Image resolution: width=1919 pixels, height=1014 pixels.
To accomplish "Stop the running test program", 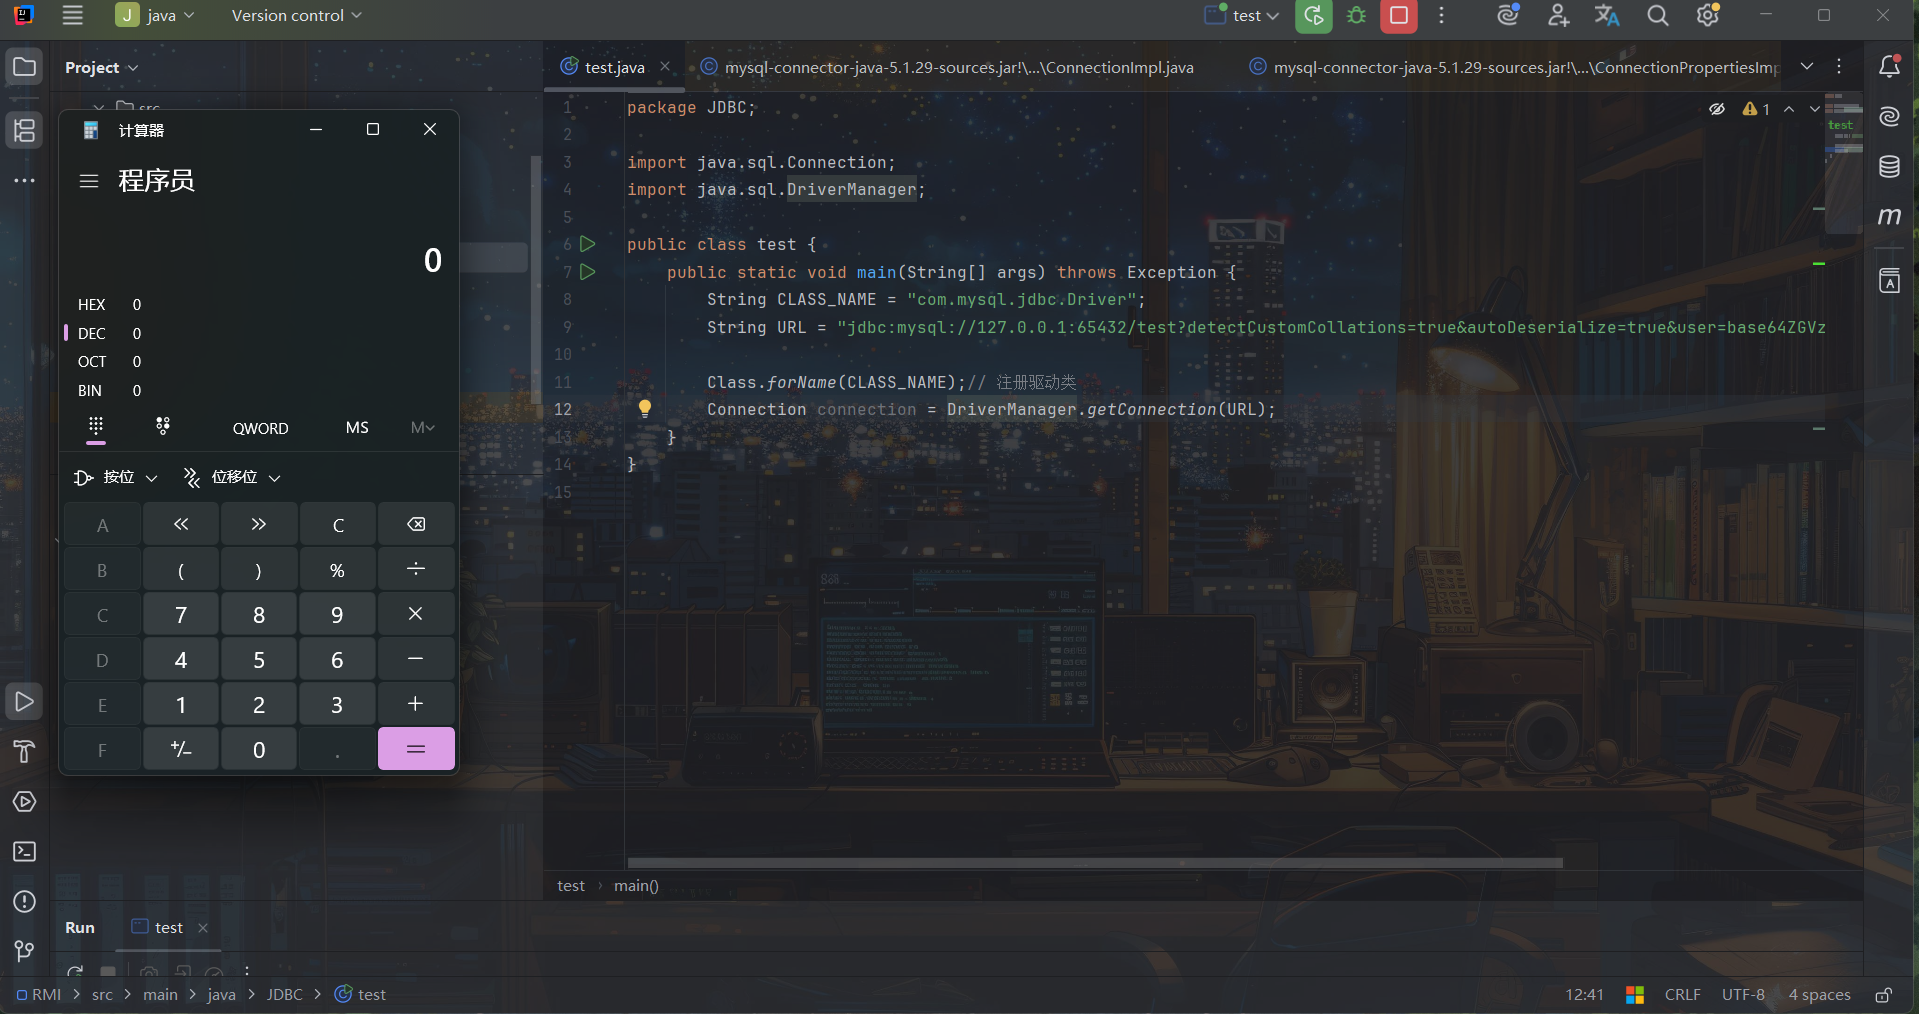I will tap(1398, 16).
